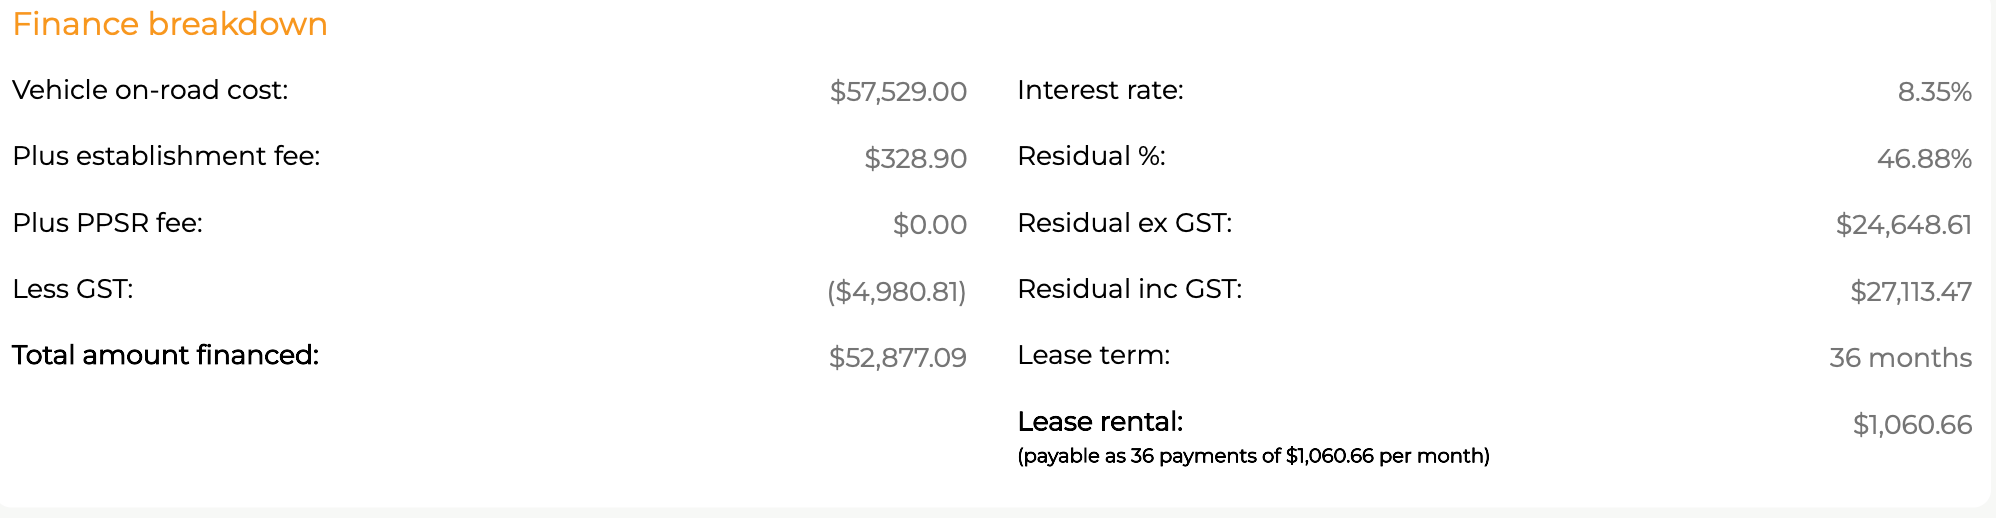This screenshot has width=1996, height=518.
Task: Click the $27,113.47 residual inc GST value
Action: tap(1910, 292)
